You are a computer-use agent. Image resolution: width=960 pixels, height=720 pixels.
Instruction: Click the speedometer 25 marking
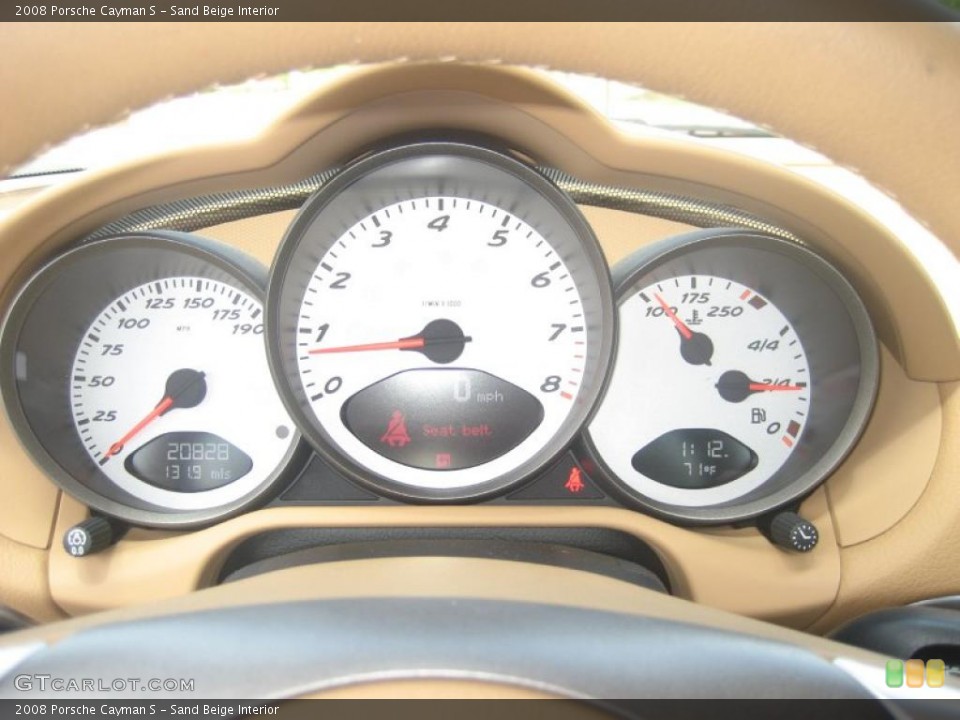tap(104, 416)
